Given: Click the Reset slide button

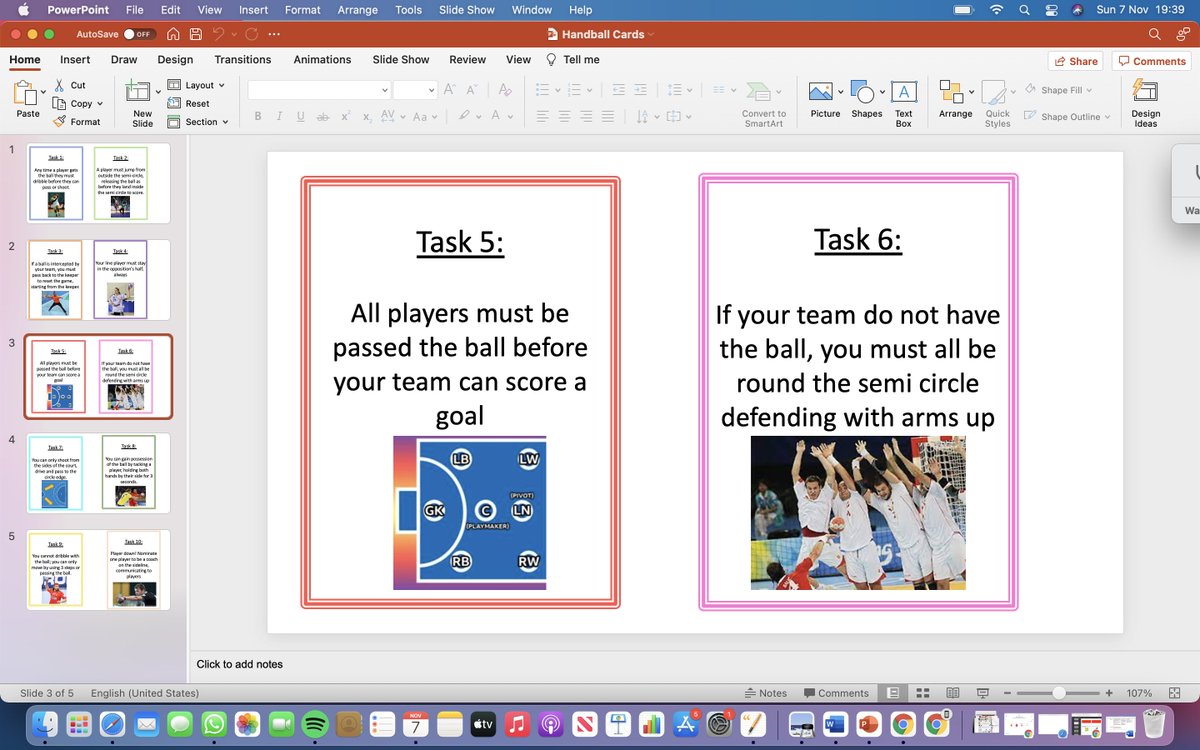Looking at the screenshot, I should (188, 103).
